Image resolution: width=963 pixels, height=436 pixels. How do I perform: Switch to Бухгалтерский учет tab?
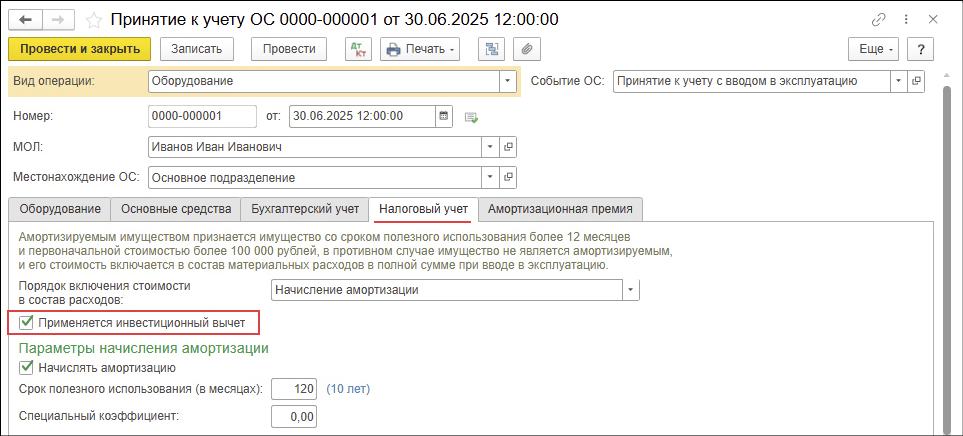tap(304, 209)
